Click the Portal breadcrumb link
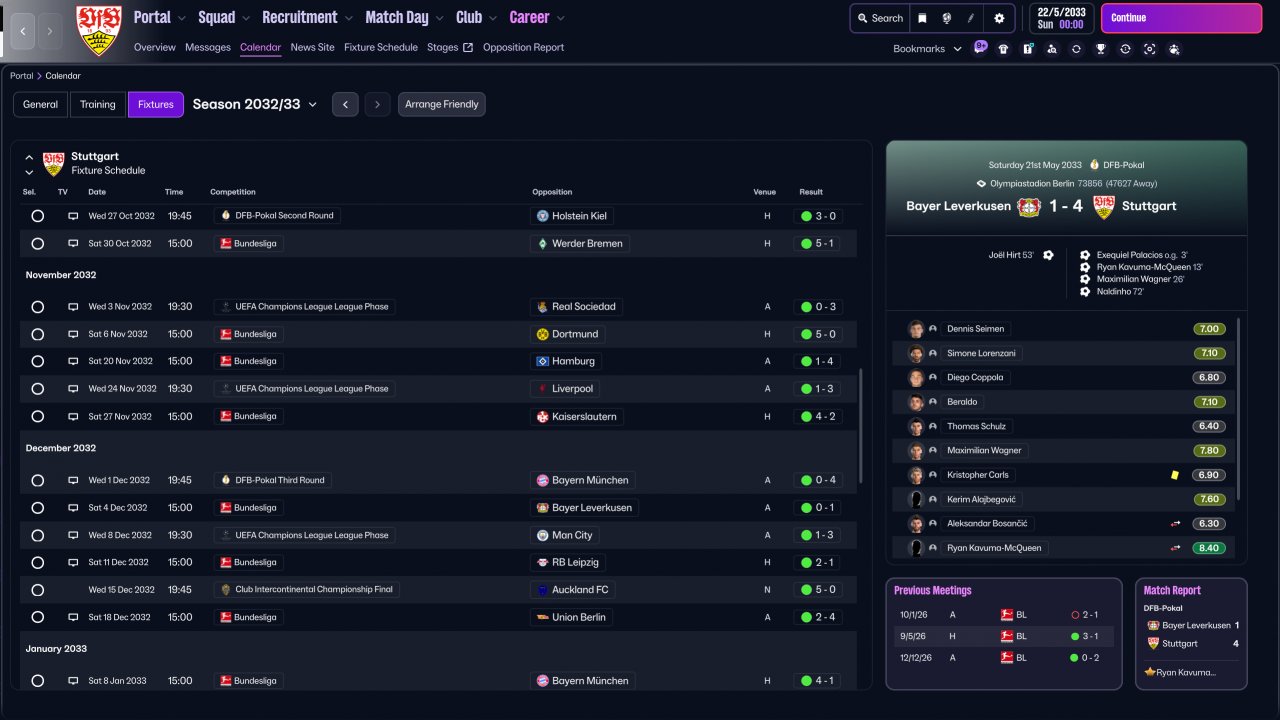This screenshot has height=720, width=1280. click(x=22, y=76)
